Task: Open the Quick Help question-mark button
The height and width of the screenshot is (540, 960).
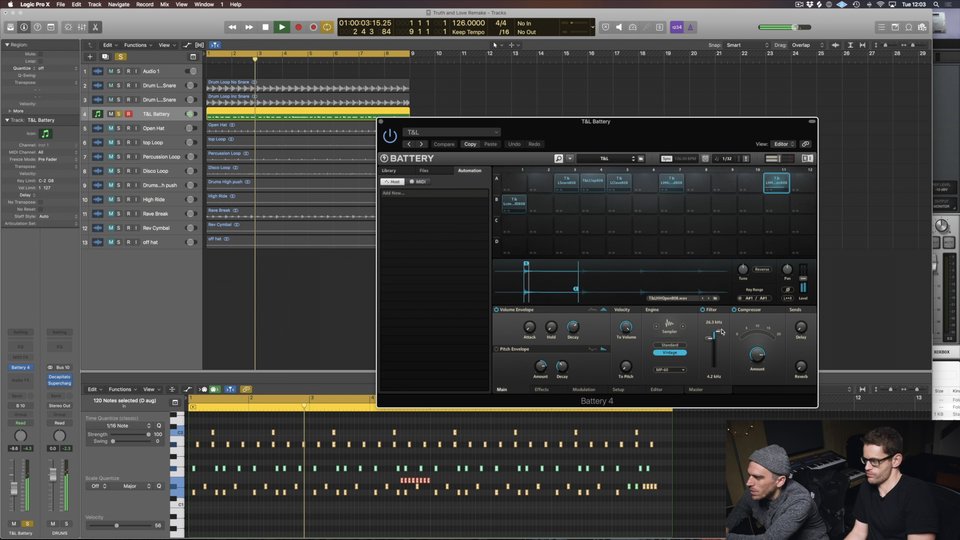Action: 37,27
